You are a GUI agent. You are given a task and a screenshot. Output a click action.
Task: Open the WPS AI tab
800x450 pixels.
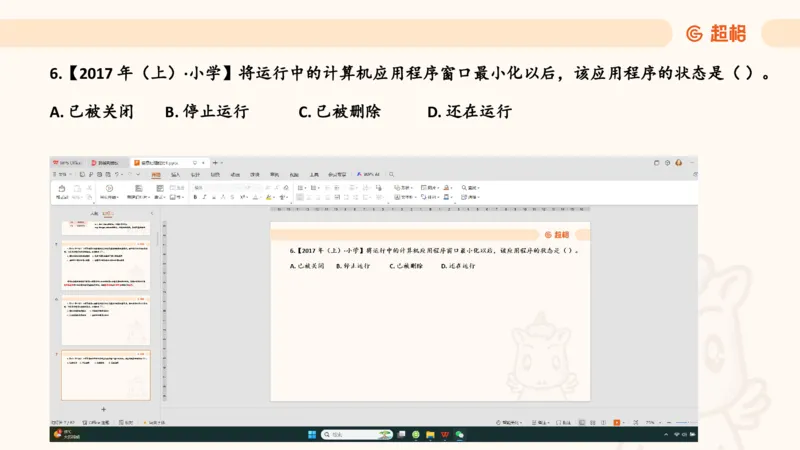pyautogui.click(x=368, y=174)
